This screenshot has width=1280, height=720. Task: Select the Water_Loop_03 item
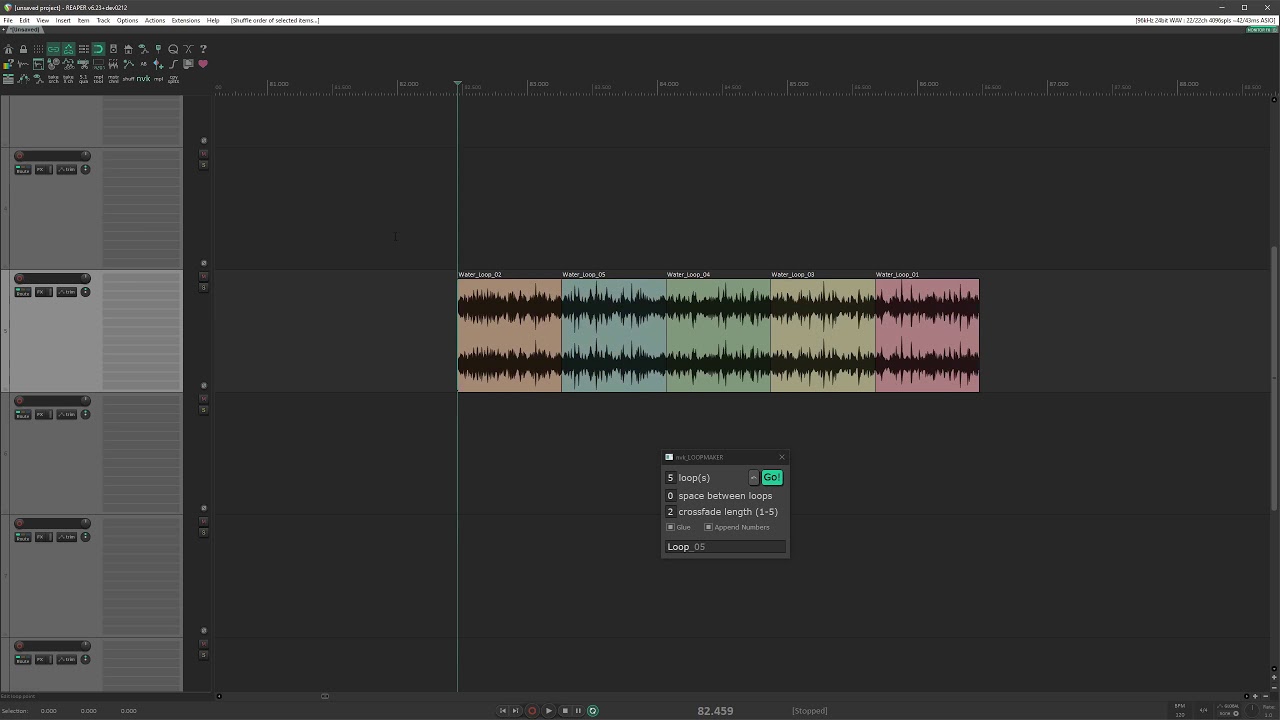(823, 335)
